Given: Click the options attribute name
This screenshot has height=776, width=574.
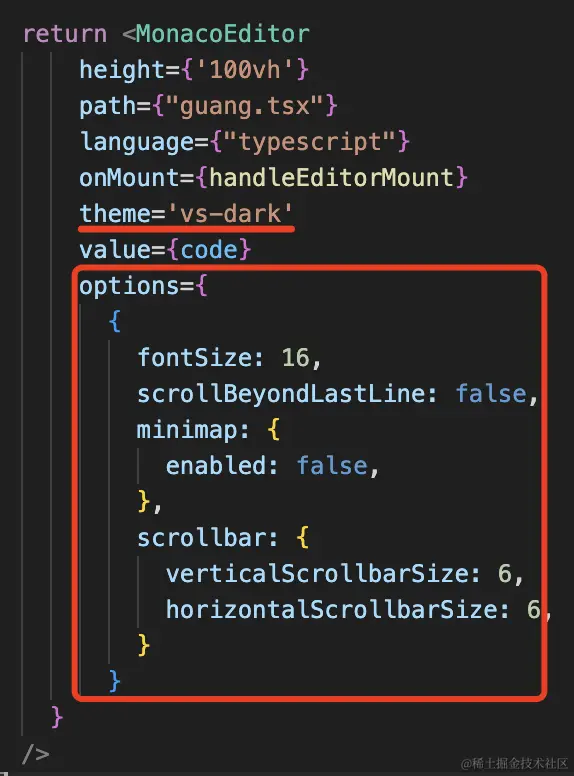Looking at the screenshot, I should [129, 287].
